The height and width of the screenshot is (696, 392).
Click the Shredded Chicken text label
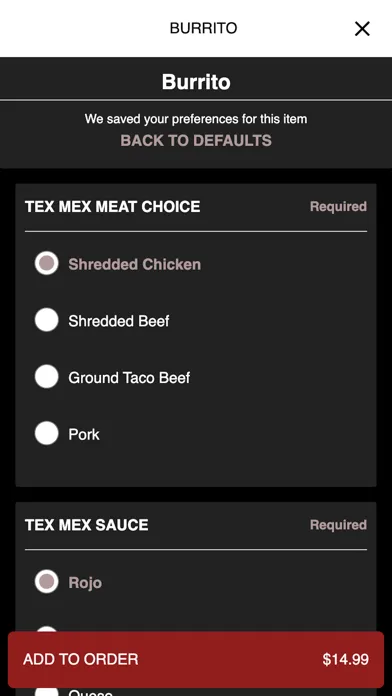[135, 265]
